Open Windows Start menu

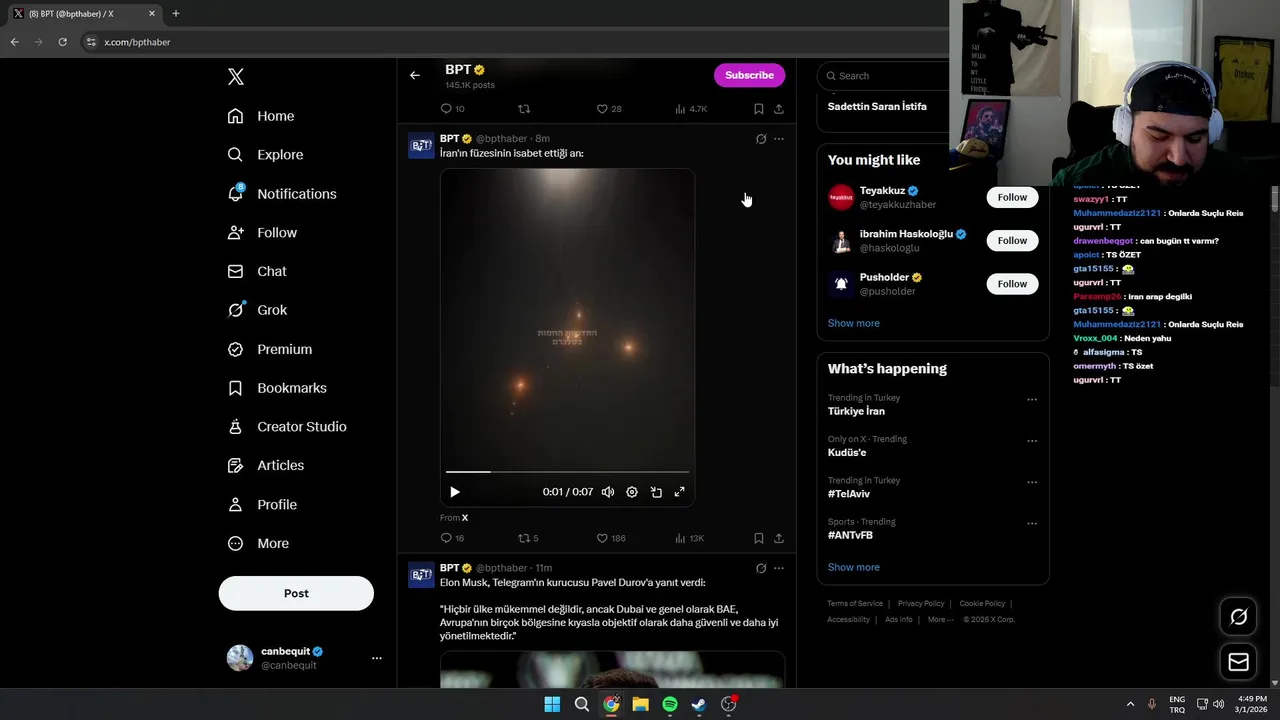tap(552, 704)
